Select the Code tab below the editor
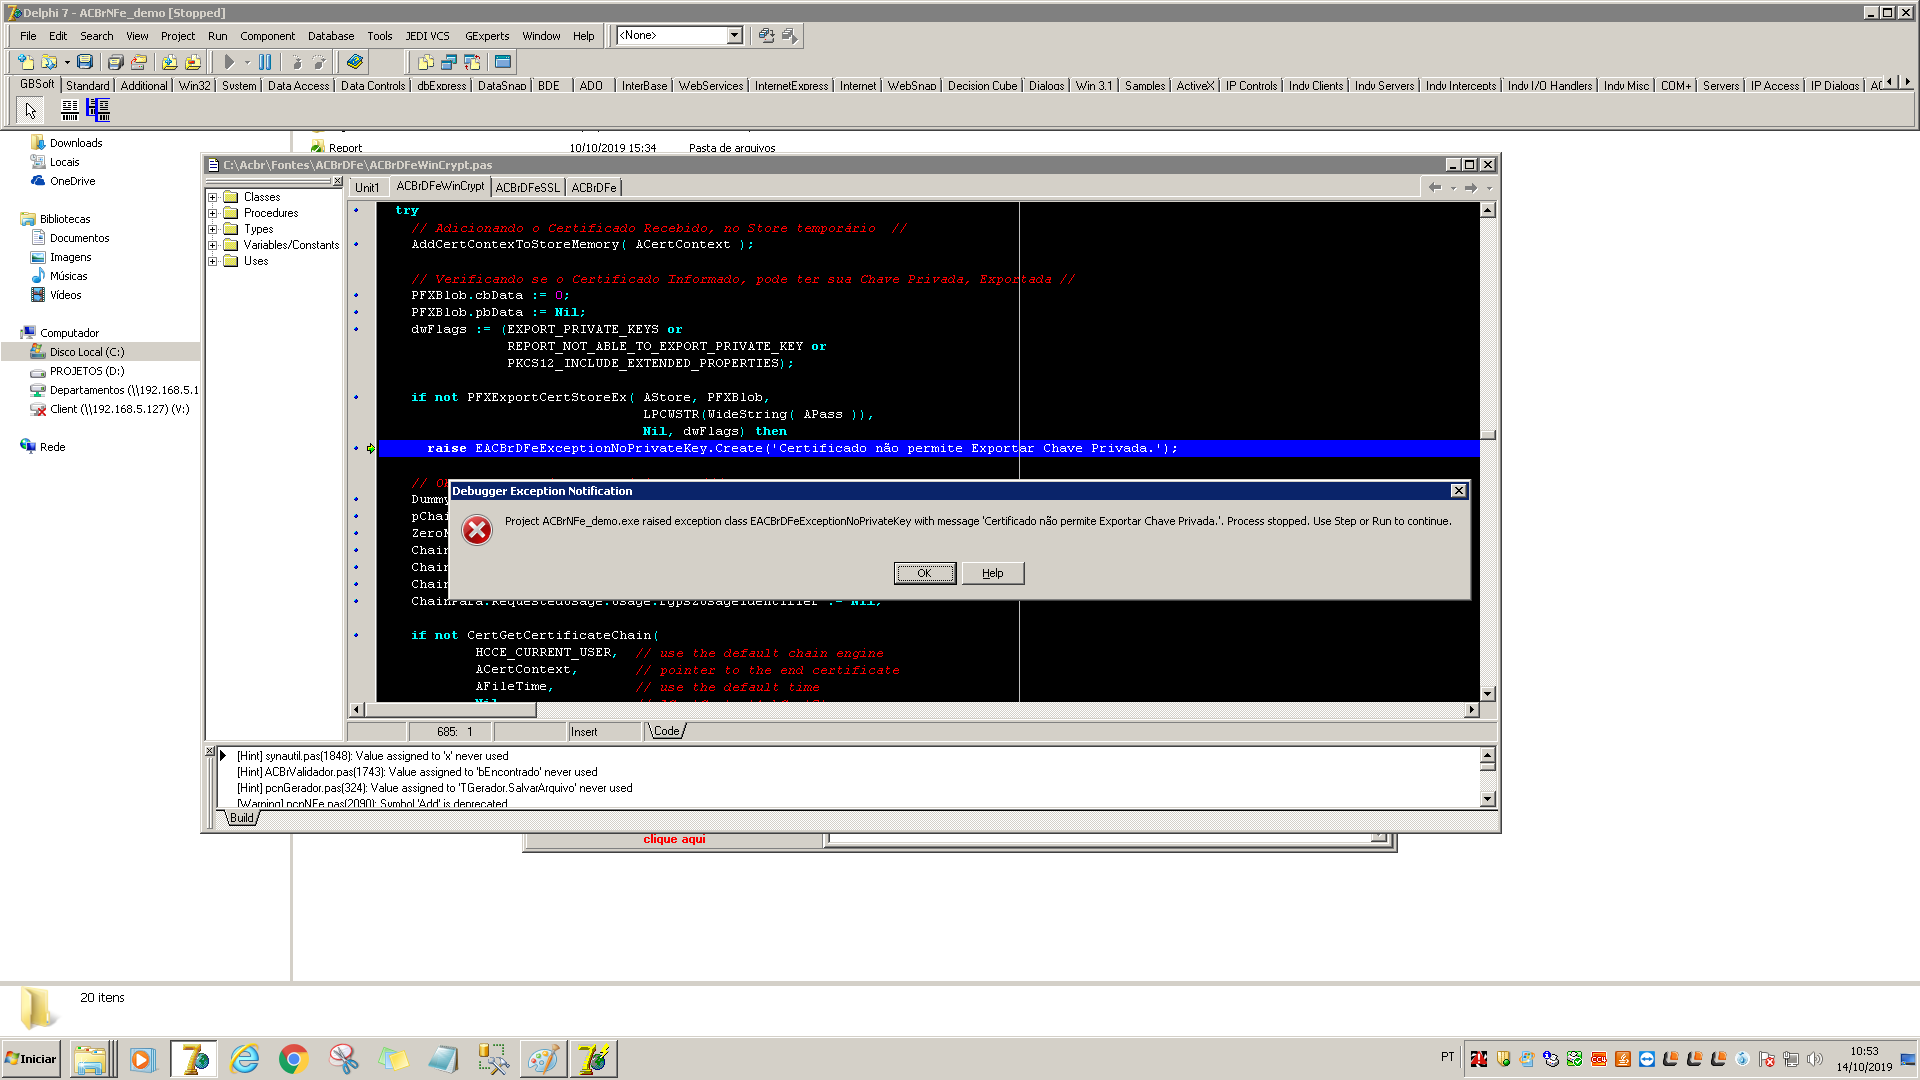 [x=667, y=731]
